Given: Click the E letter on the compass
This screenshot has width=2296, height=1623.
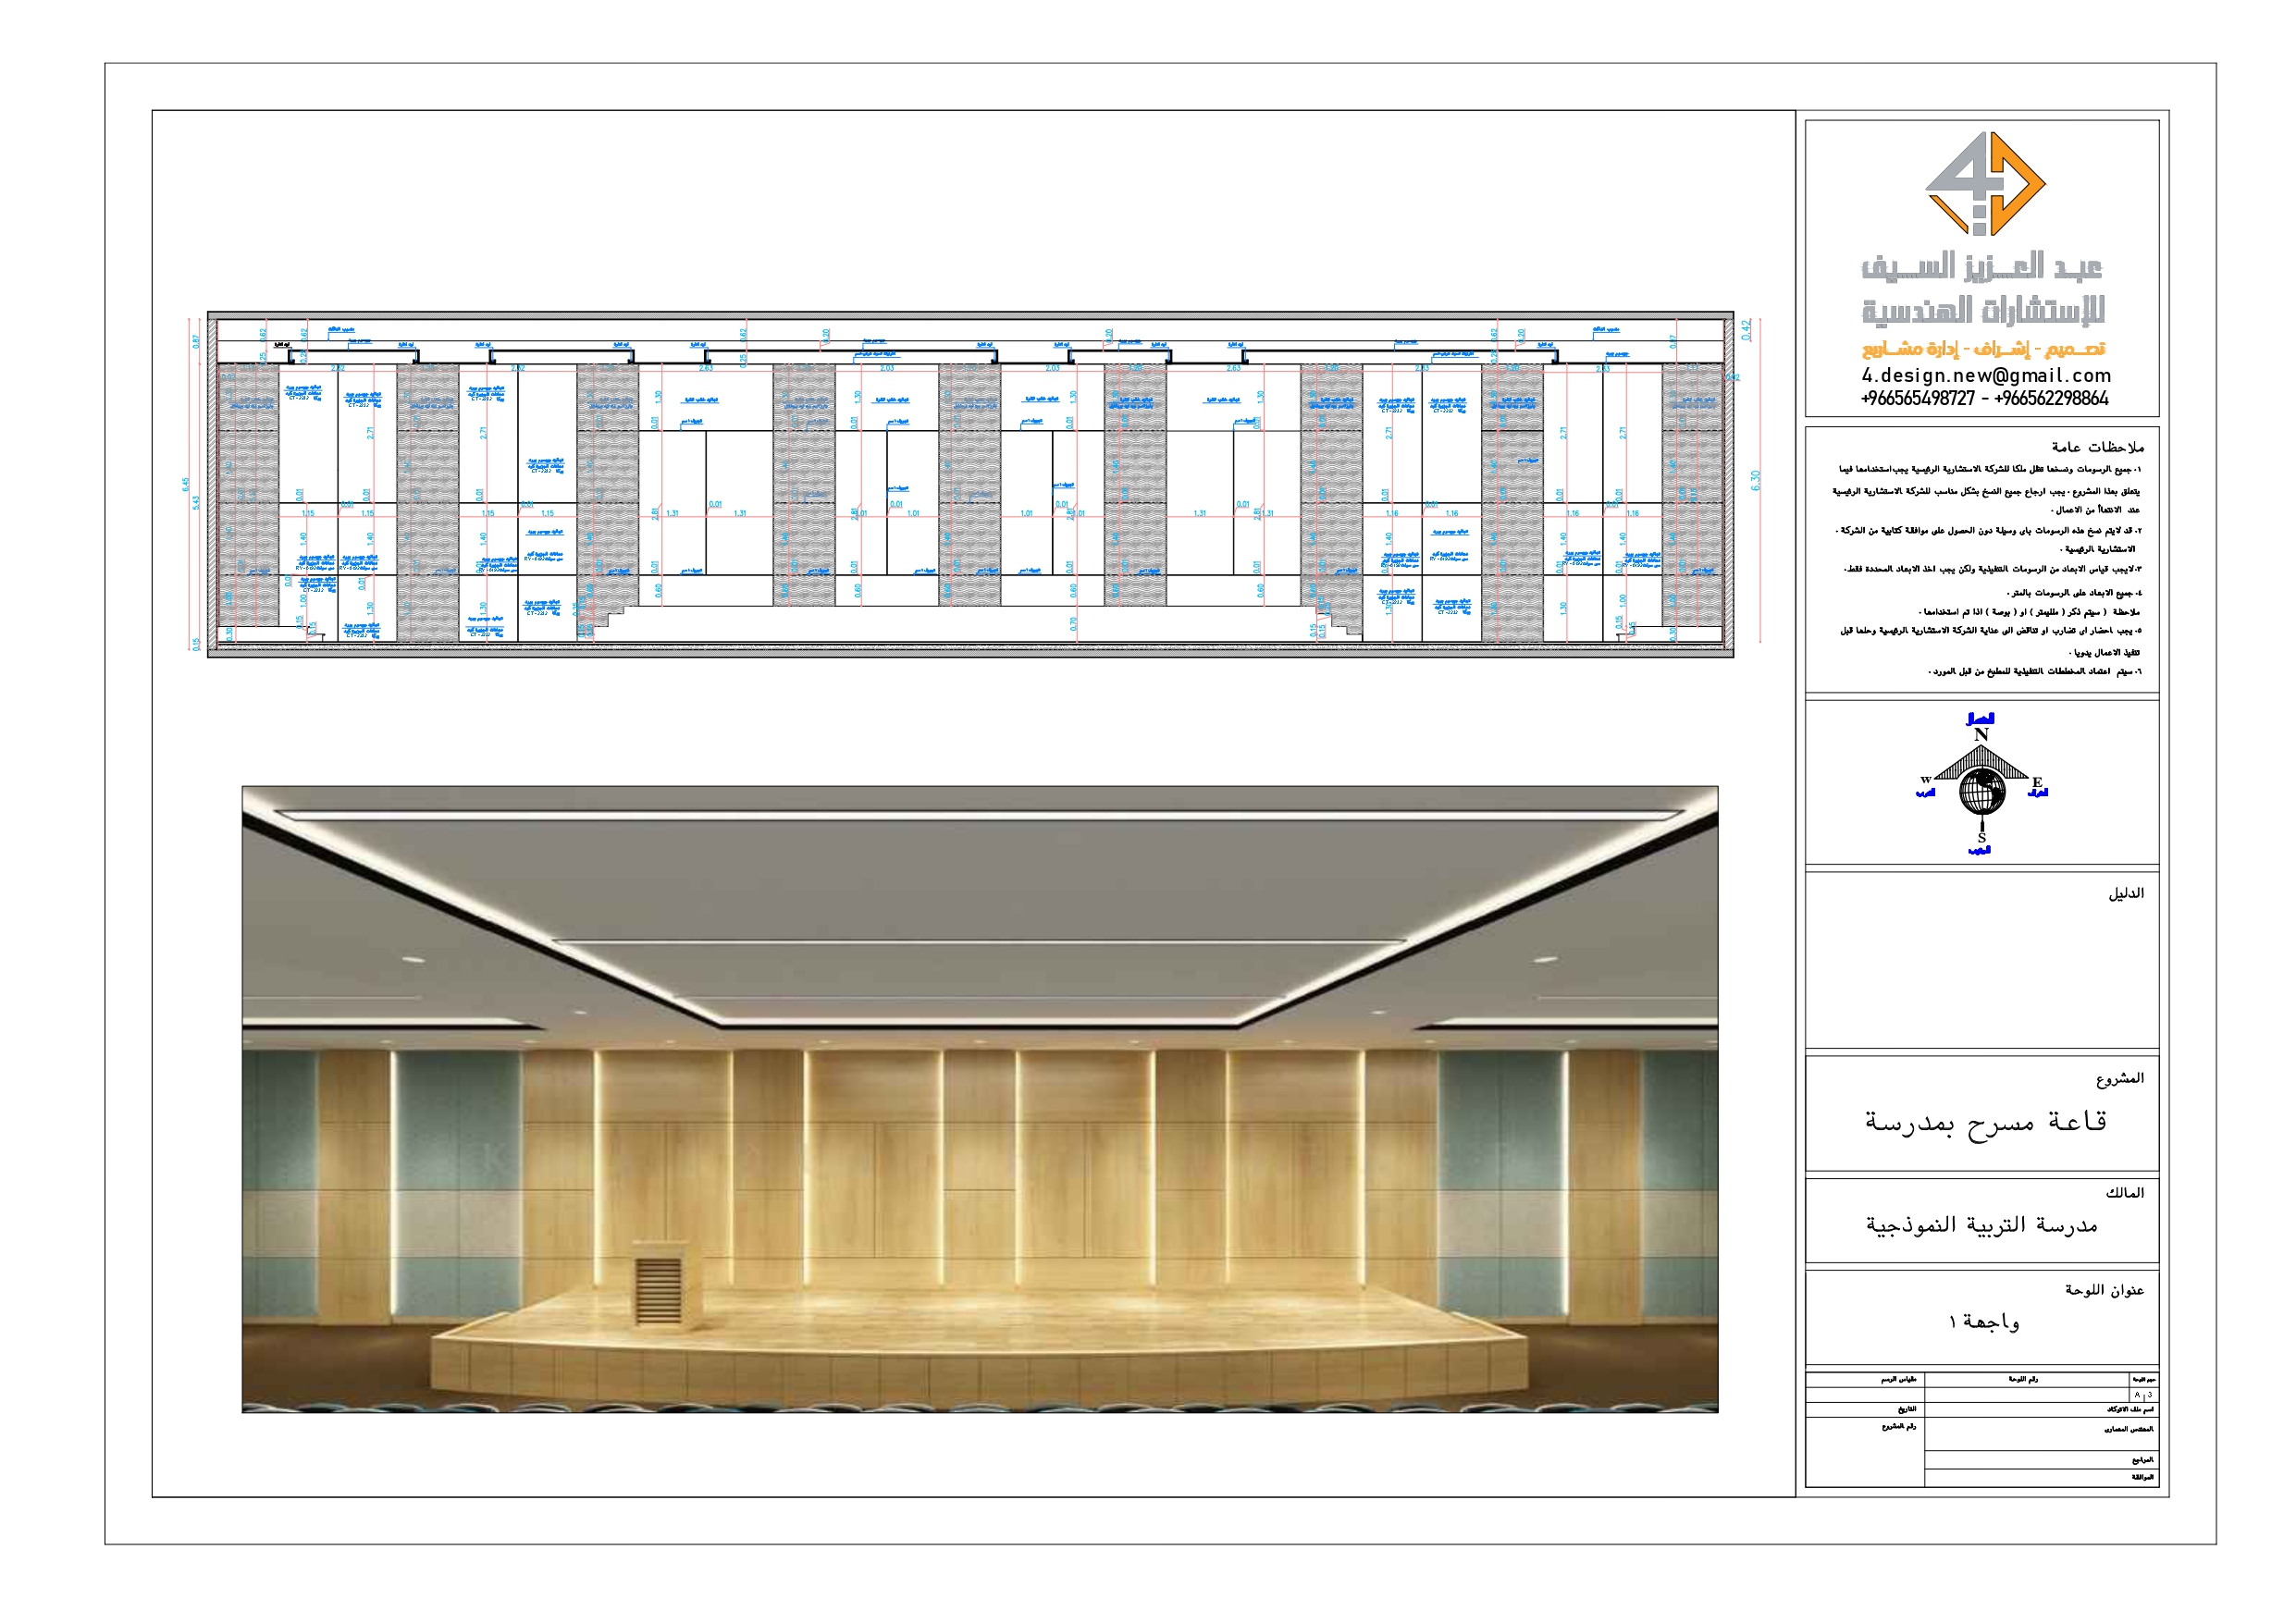Looking at the screenshot, I should [x=2037, y=782].
